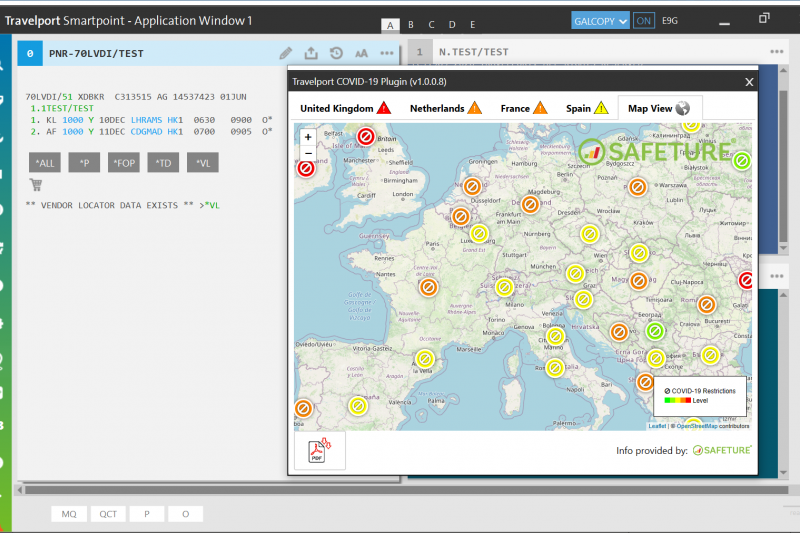Click the share/export icon in the PNR window header
The image size is (800, 533).
pyautogui.click(x=311, y=53)
